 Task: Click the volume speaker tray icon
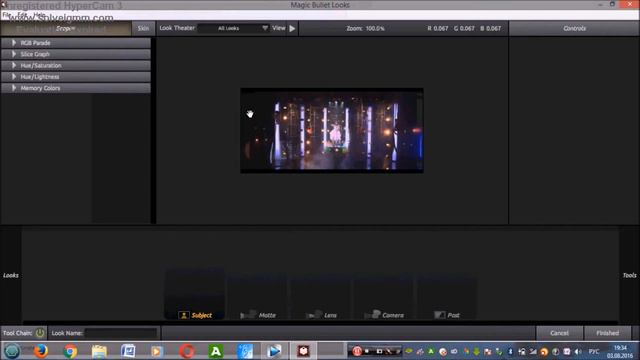tap(578, 351)
